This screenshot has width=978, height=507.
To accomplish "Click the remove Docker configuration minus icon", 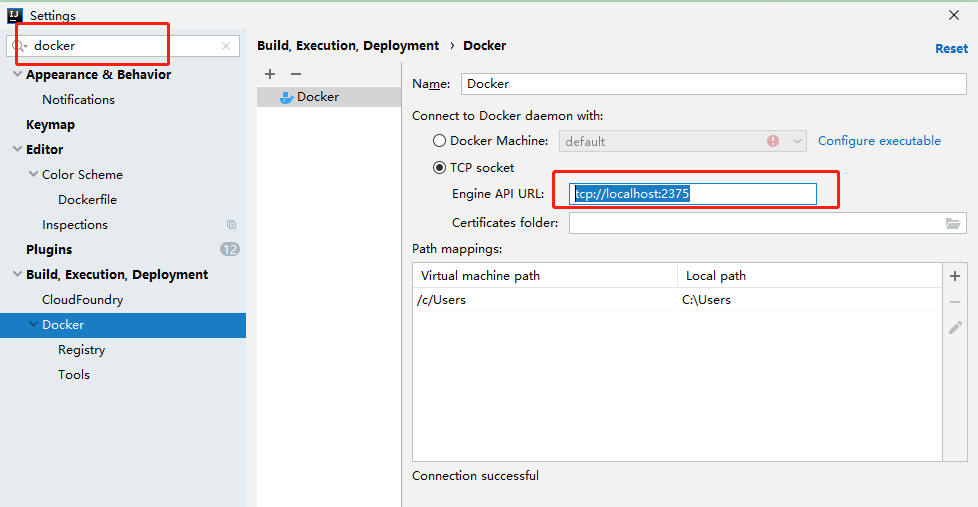I will coord(295,74).
